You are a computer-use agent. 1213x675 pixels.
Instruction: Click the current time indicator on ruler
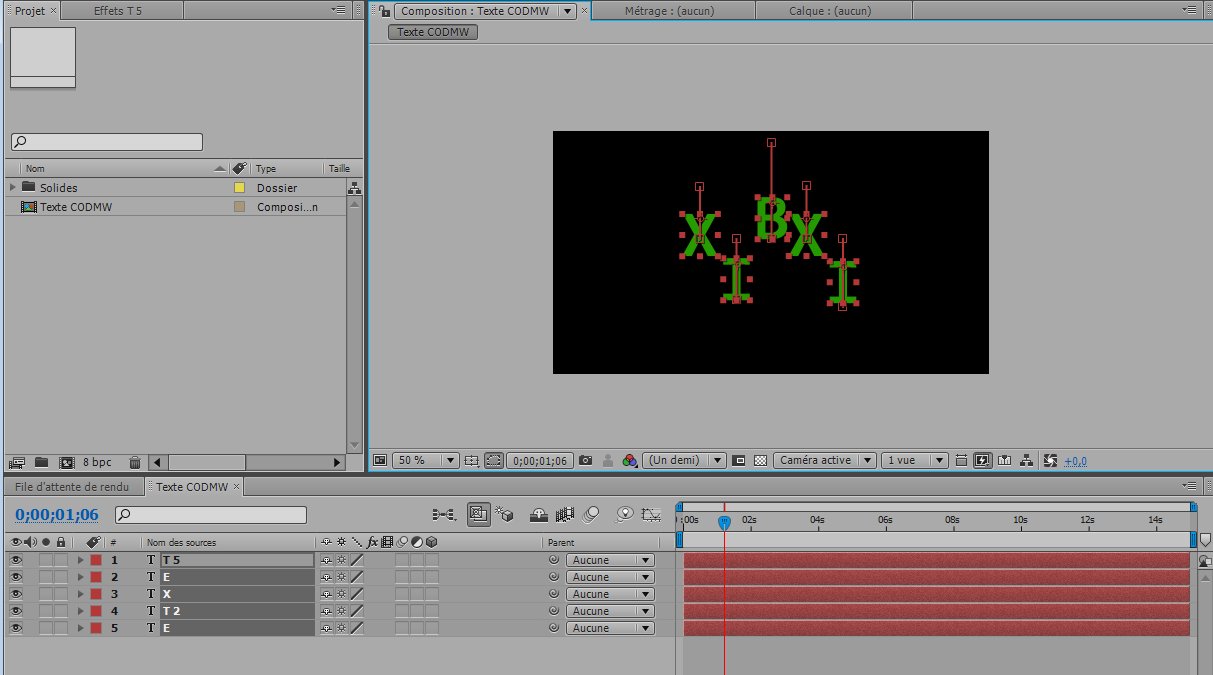click(724, 521)
